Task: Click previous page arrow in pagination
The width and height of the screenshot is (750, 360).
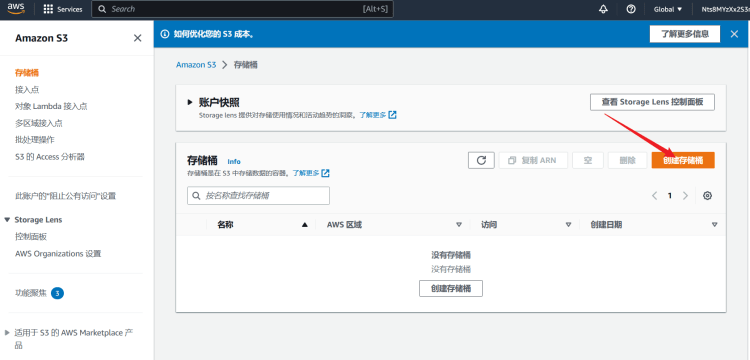Action: (x=654, y=196)
